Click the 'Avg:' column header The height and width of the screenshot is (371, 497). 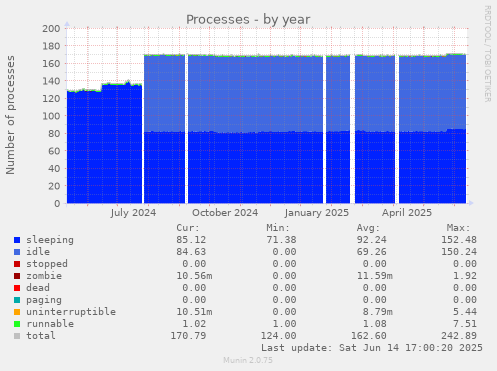[368, 228]
